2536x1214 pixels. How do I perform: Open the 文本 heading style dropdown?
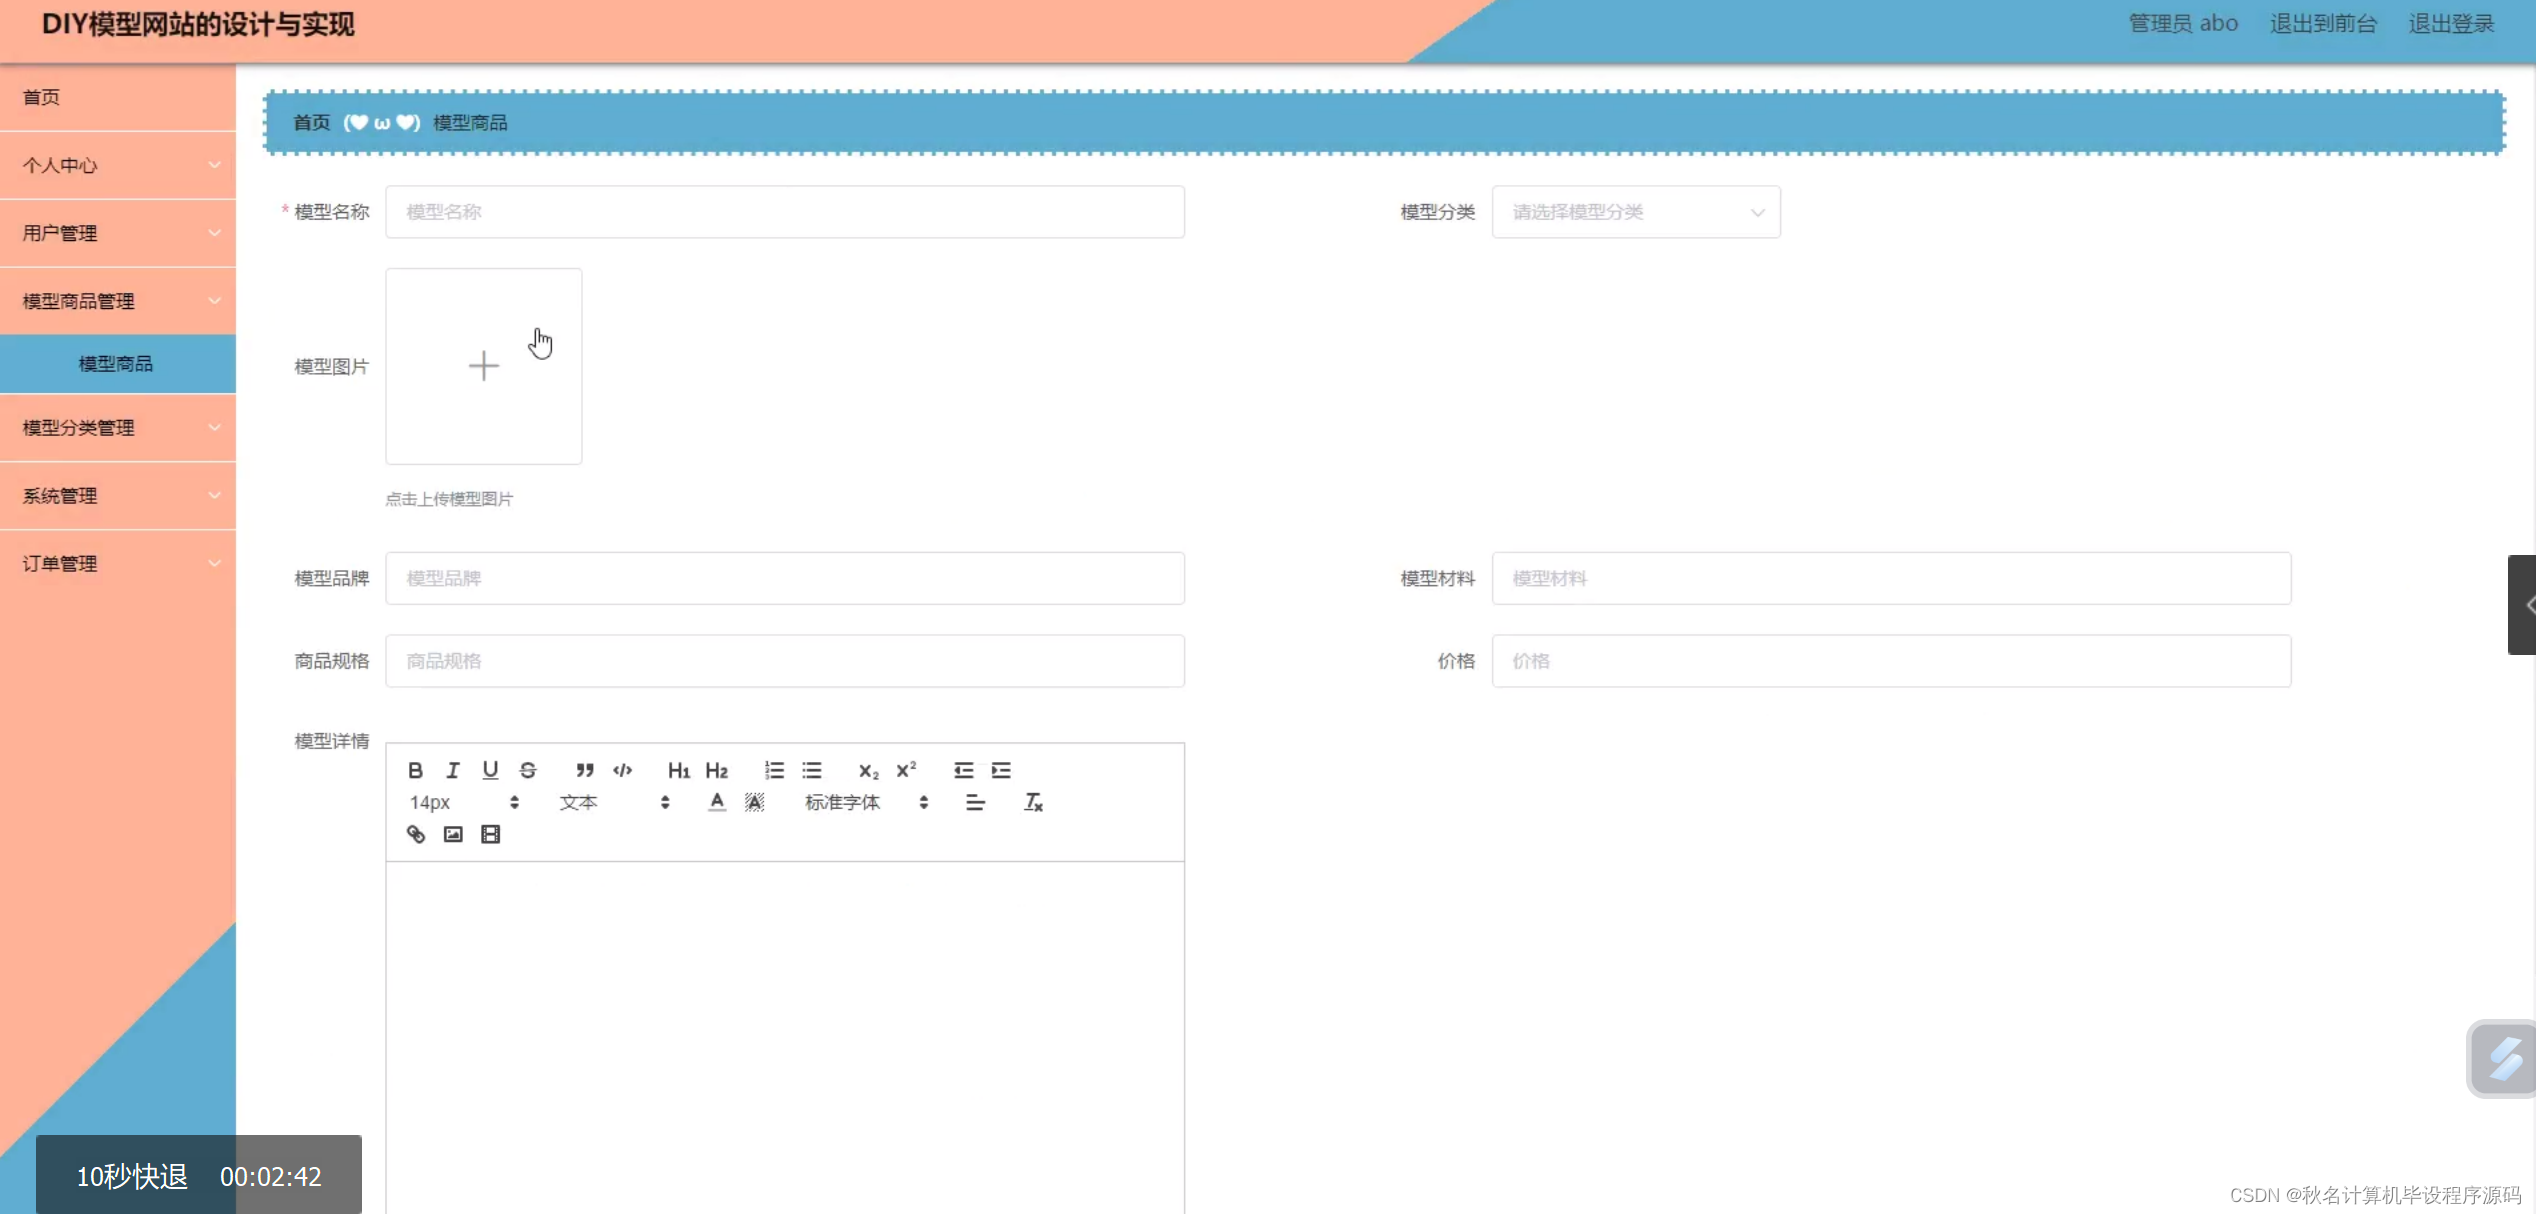coord(614,802)
